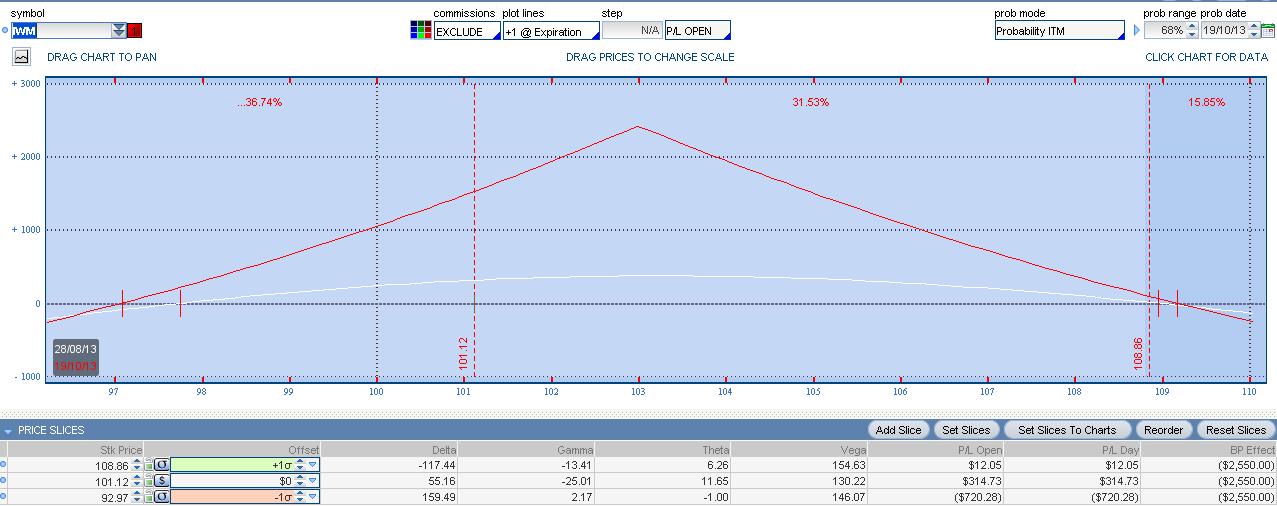Image resolution: width=1277 pixels, height=506 pixels.
Task: Click the 28/08/13 date label on chart
Action: point(76,348)
